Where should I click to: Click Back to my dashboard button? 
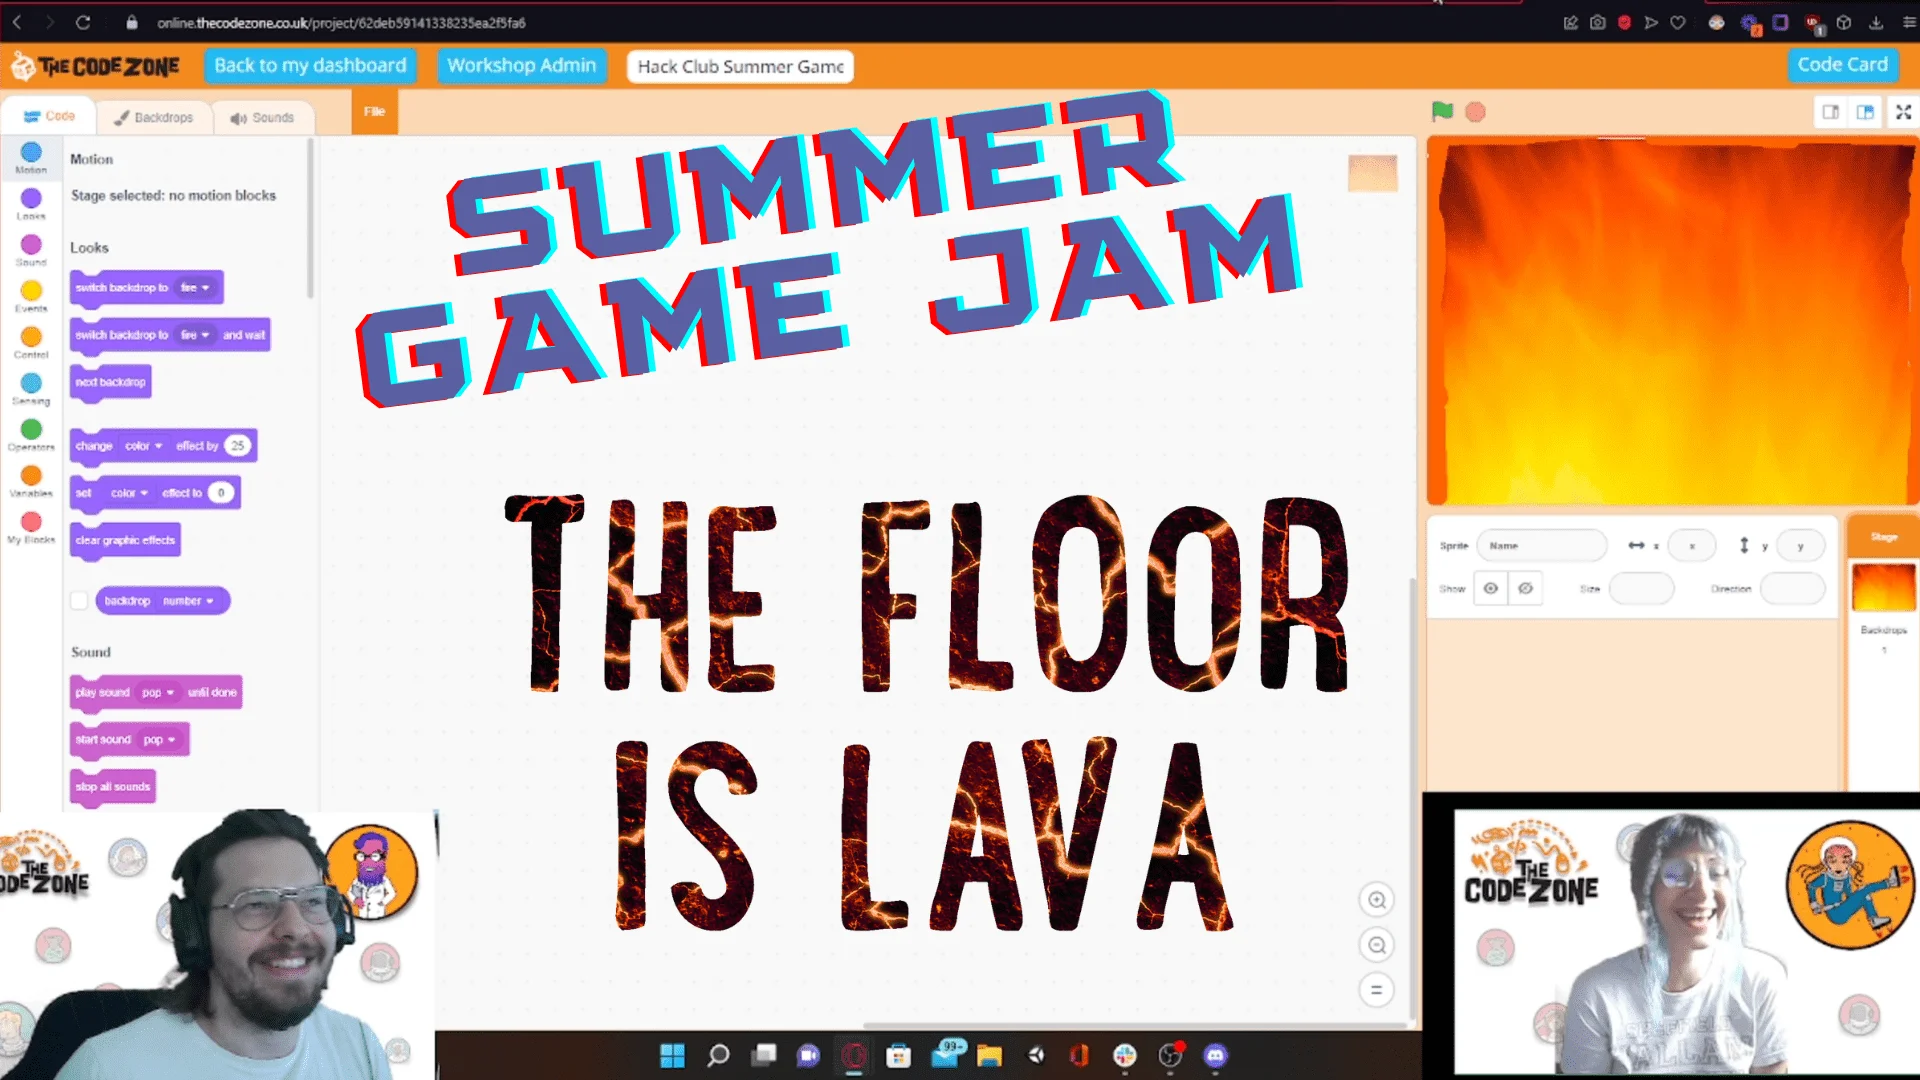(x=309, y=66)
